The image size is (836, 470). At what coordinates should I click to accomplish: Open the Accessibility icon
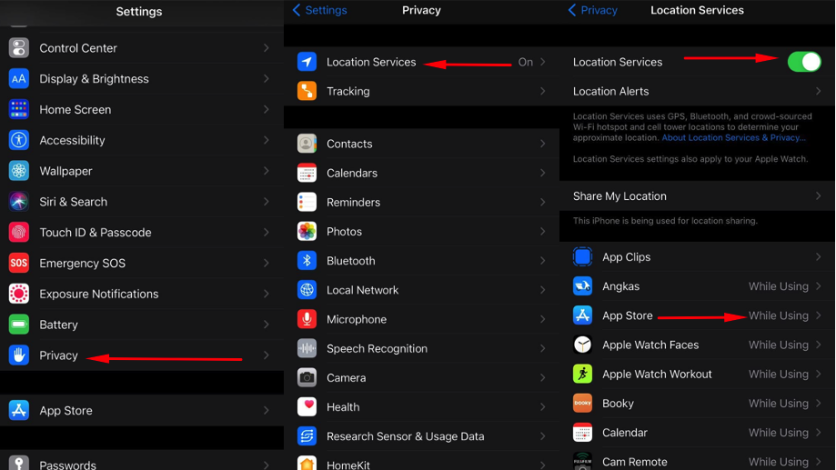19,140
